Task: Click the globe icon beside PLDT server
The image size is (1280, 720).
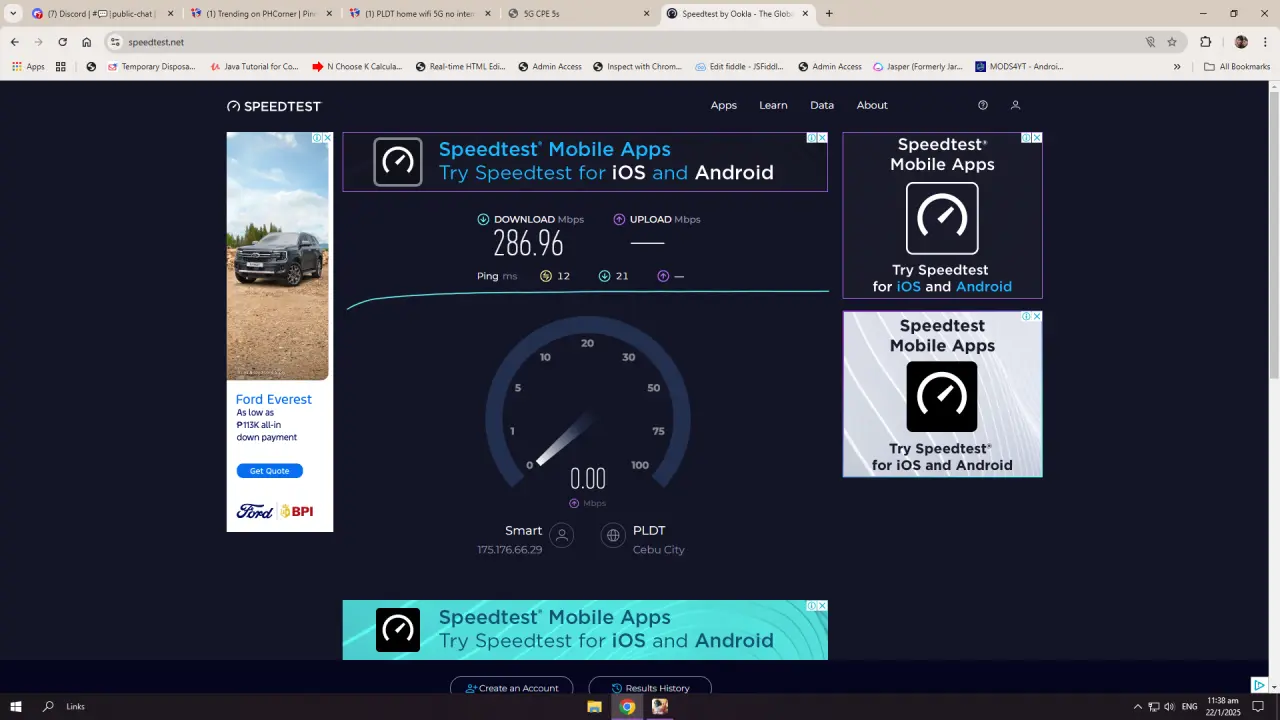Action: click(x=613, y=536)
